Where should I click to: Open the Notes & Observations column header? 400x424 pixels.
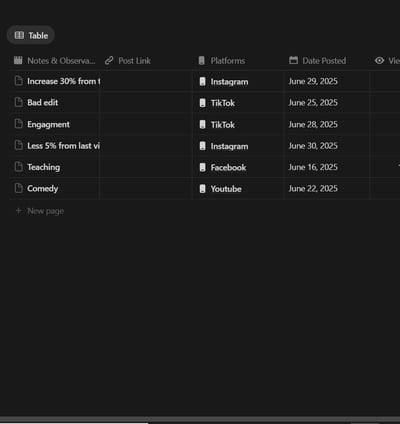(x=54, y=61)
